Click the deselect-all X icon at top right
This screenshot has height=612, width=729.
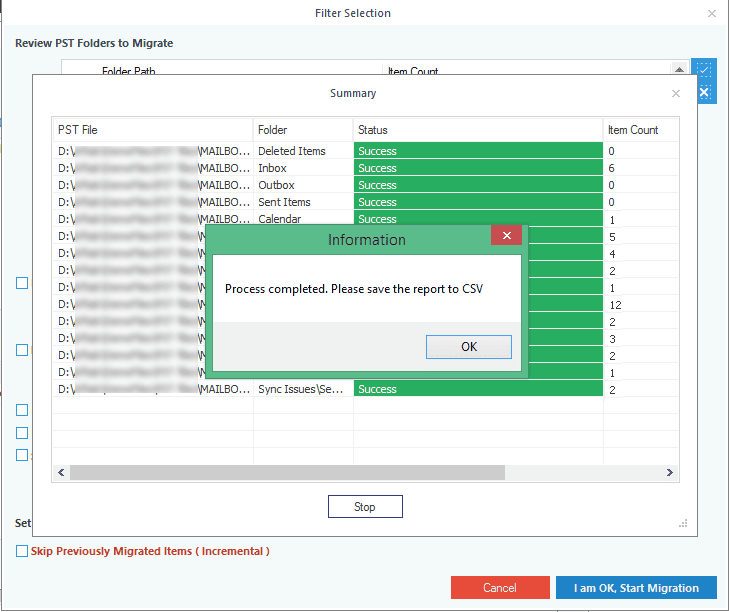tap(704, 92)
